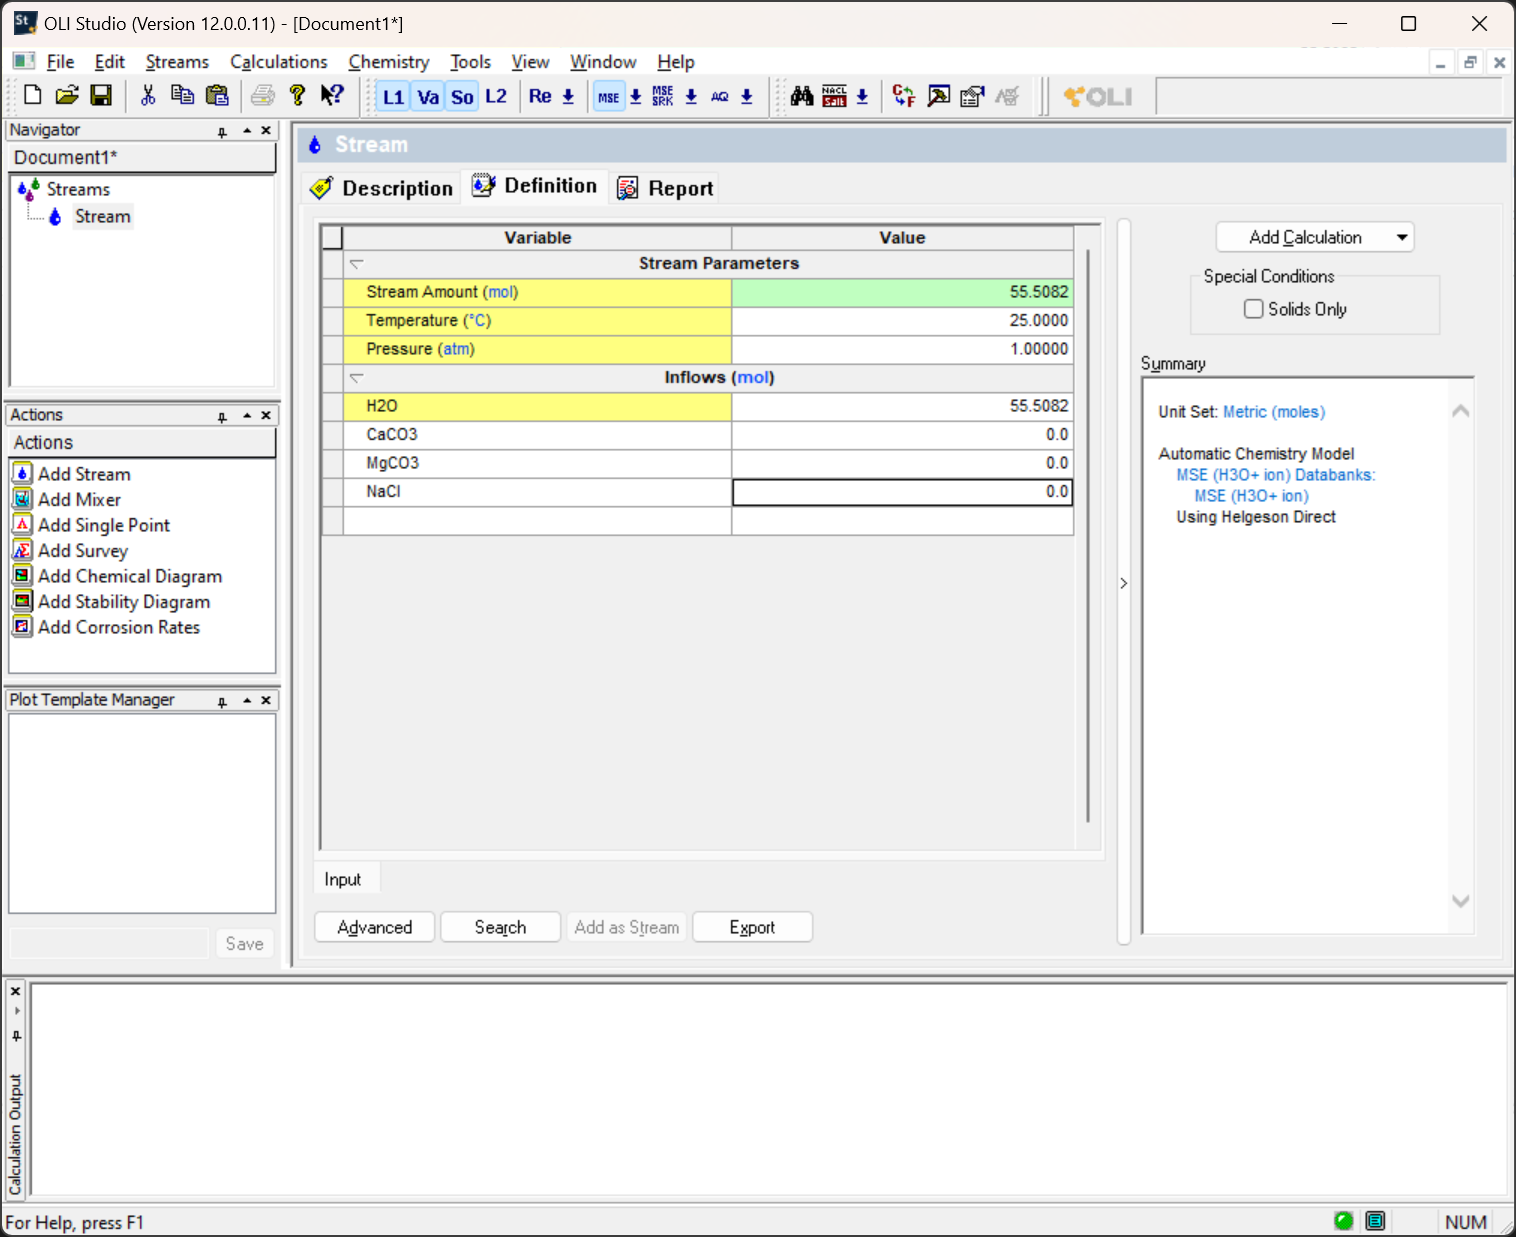Collapse the Stream Parameters section
The width and height of the screenshot is (1516, 1237).
coord(356,264)
